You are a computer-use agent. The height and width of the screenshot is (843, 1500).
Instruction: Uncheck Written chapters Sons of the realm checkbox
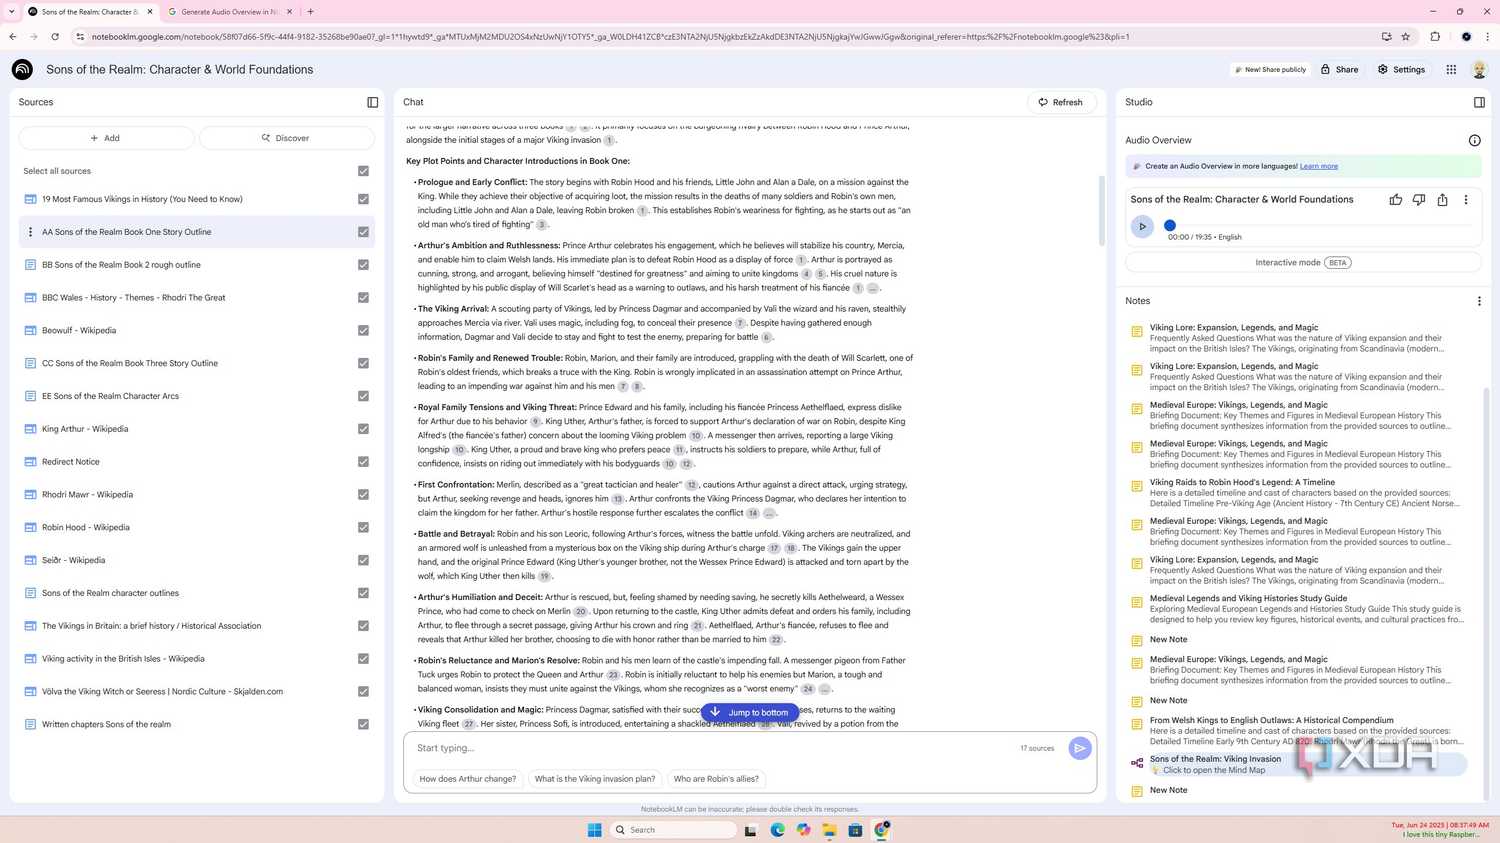click(x=363, y=724)
